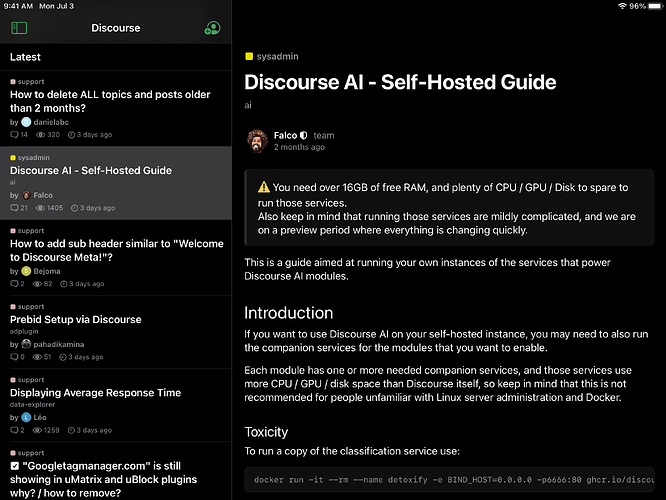Click '2 months ago' post timestamp
This screenshot has width=666, height=500.
click(299, 147)
